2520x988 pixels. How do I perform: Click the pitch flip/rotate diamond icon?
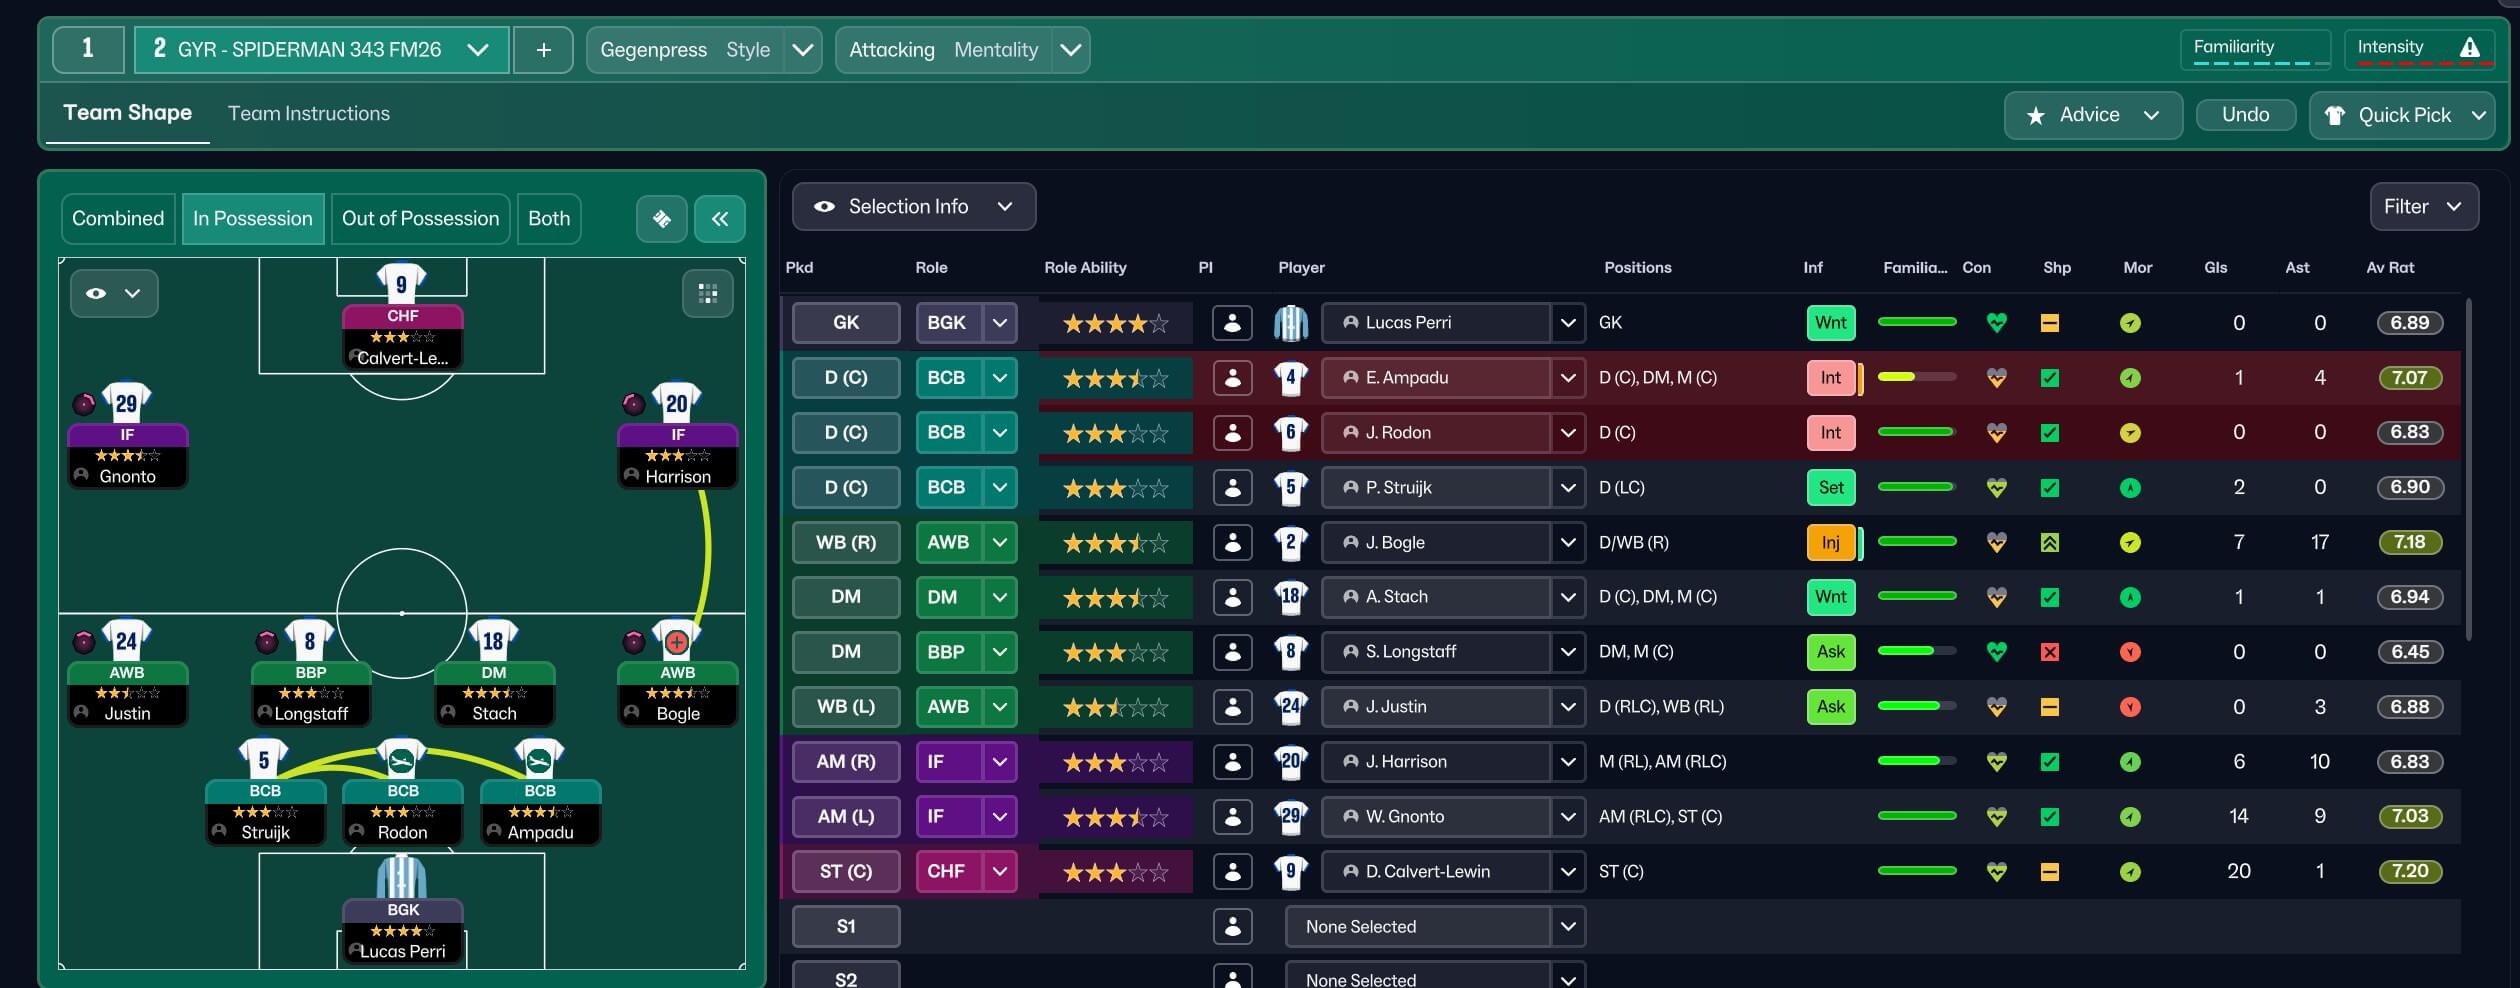(661, 219)
